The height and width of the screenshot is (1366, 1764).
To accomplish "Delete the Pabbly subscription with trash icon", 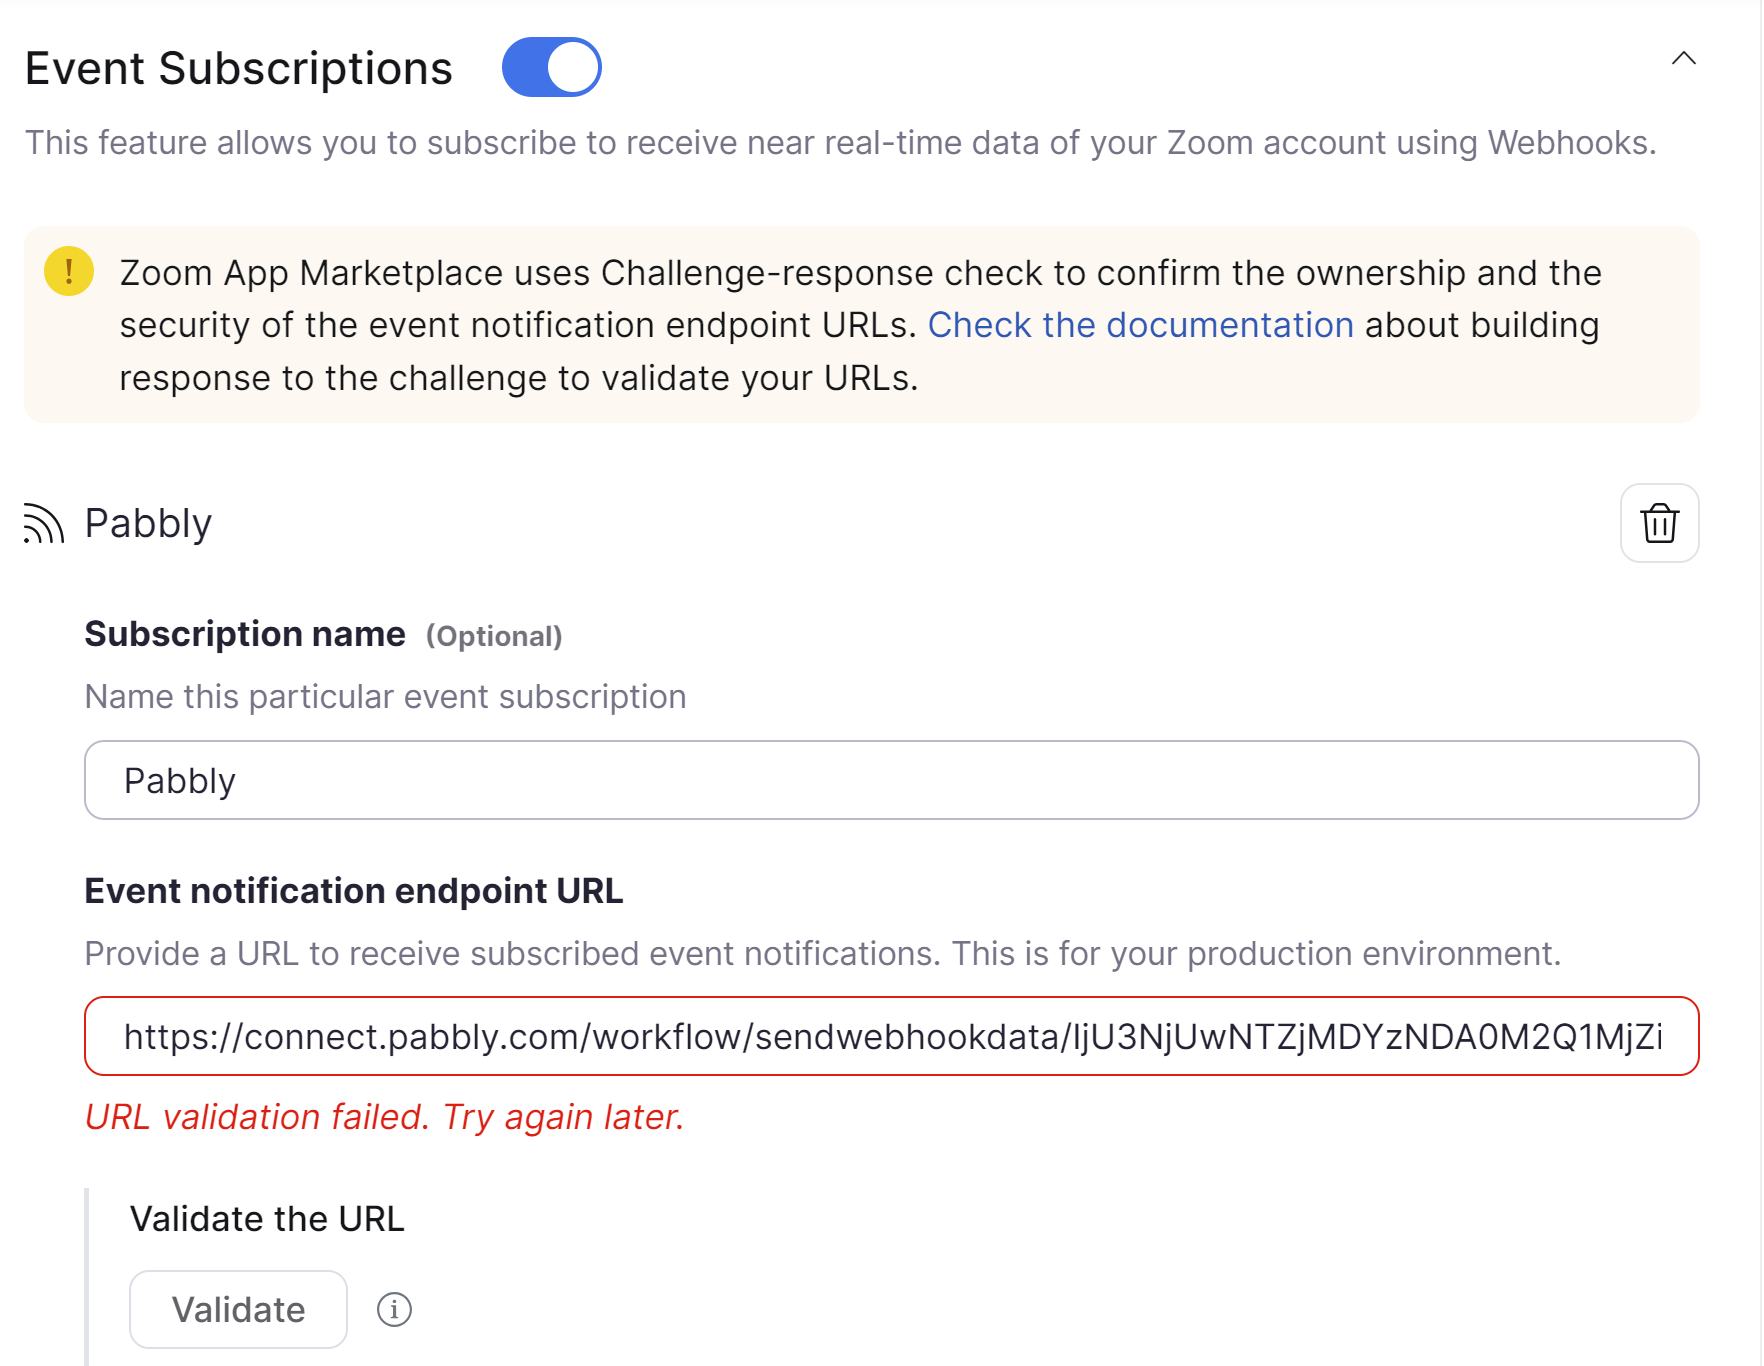I will pyautogui.click(x=1659, y=523).
